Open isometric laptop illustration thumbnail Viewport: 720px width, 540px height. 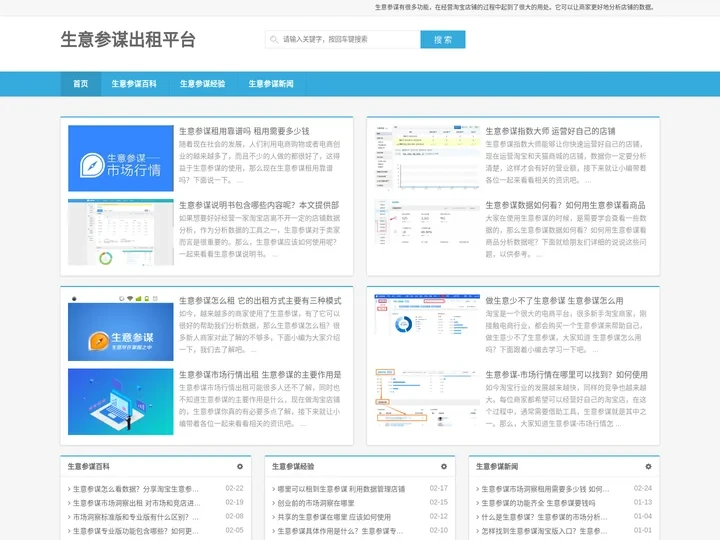pyautogui.click(x=121, y=402)
